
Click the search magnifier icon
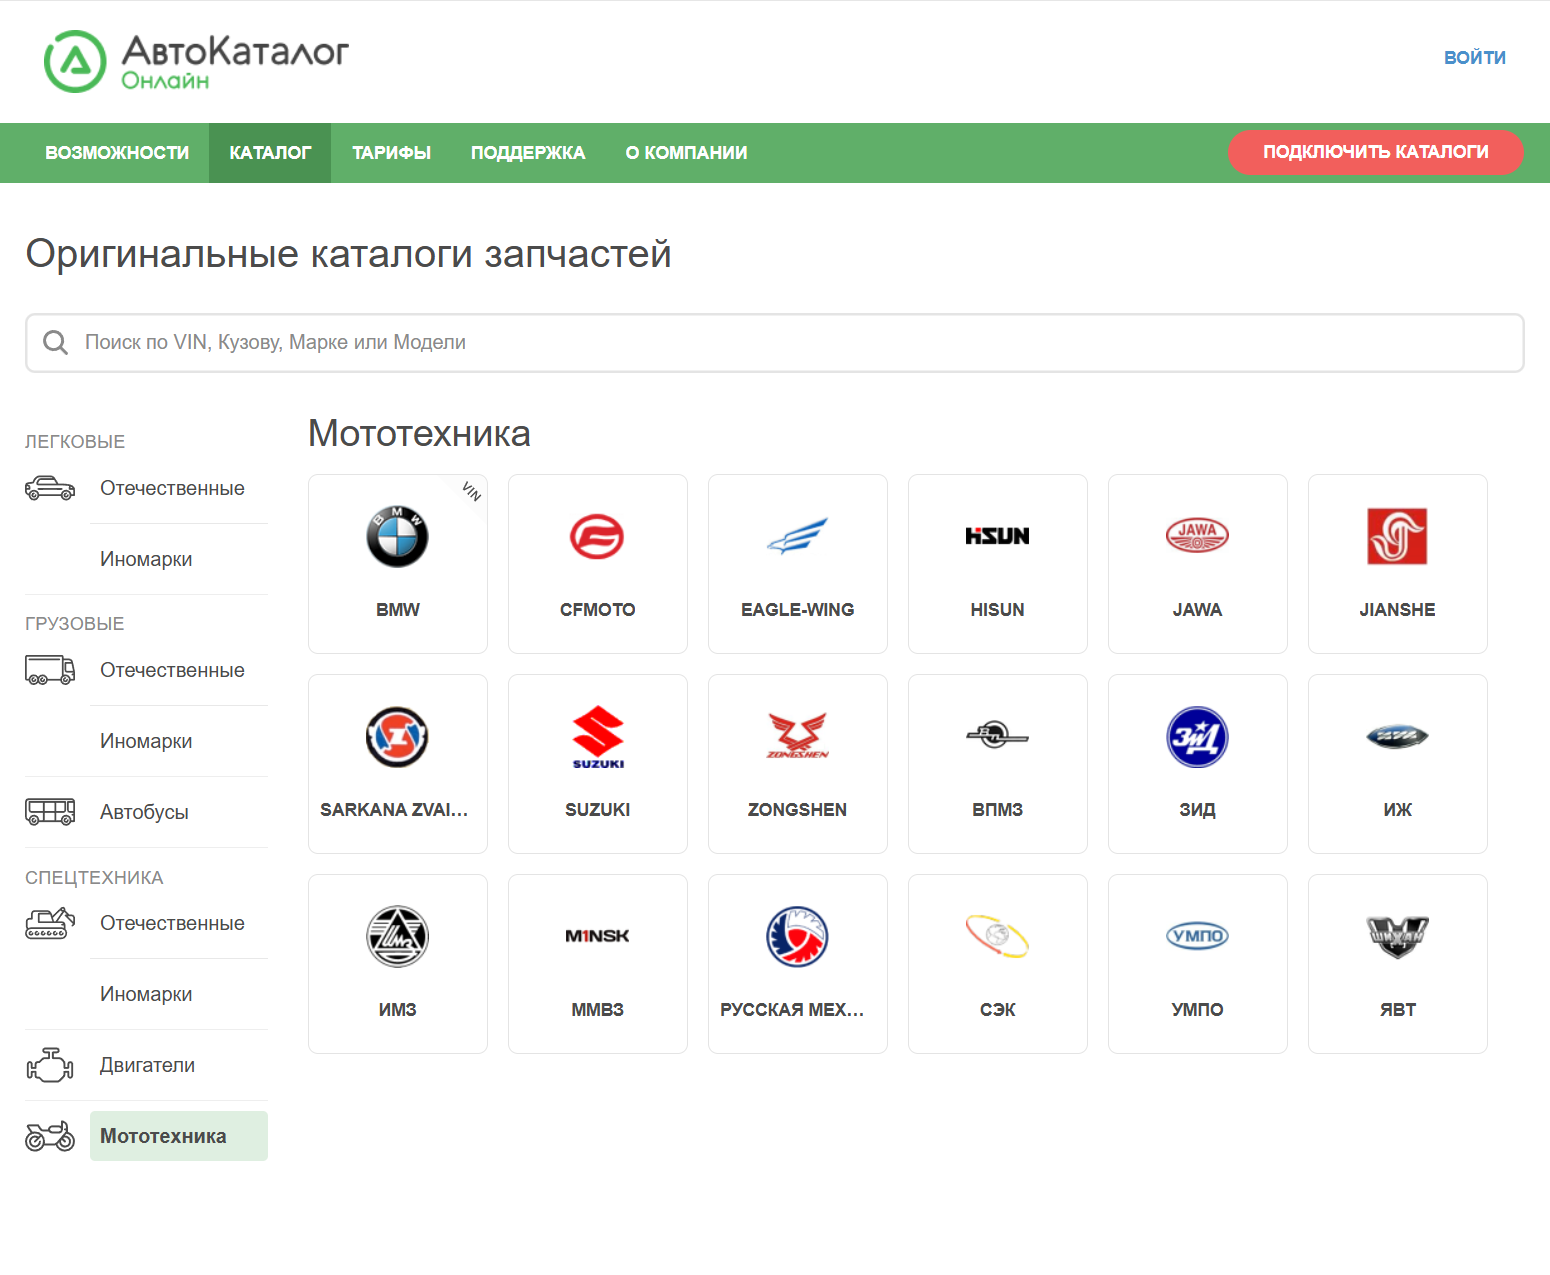(x=56, y=343)
